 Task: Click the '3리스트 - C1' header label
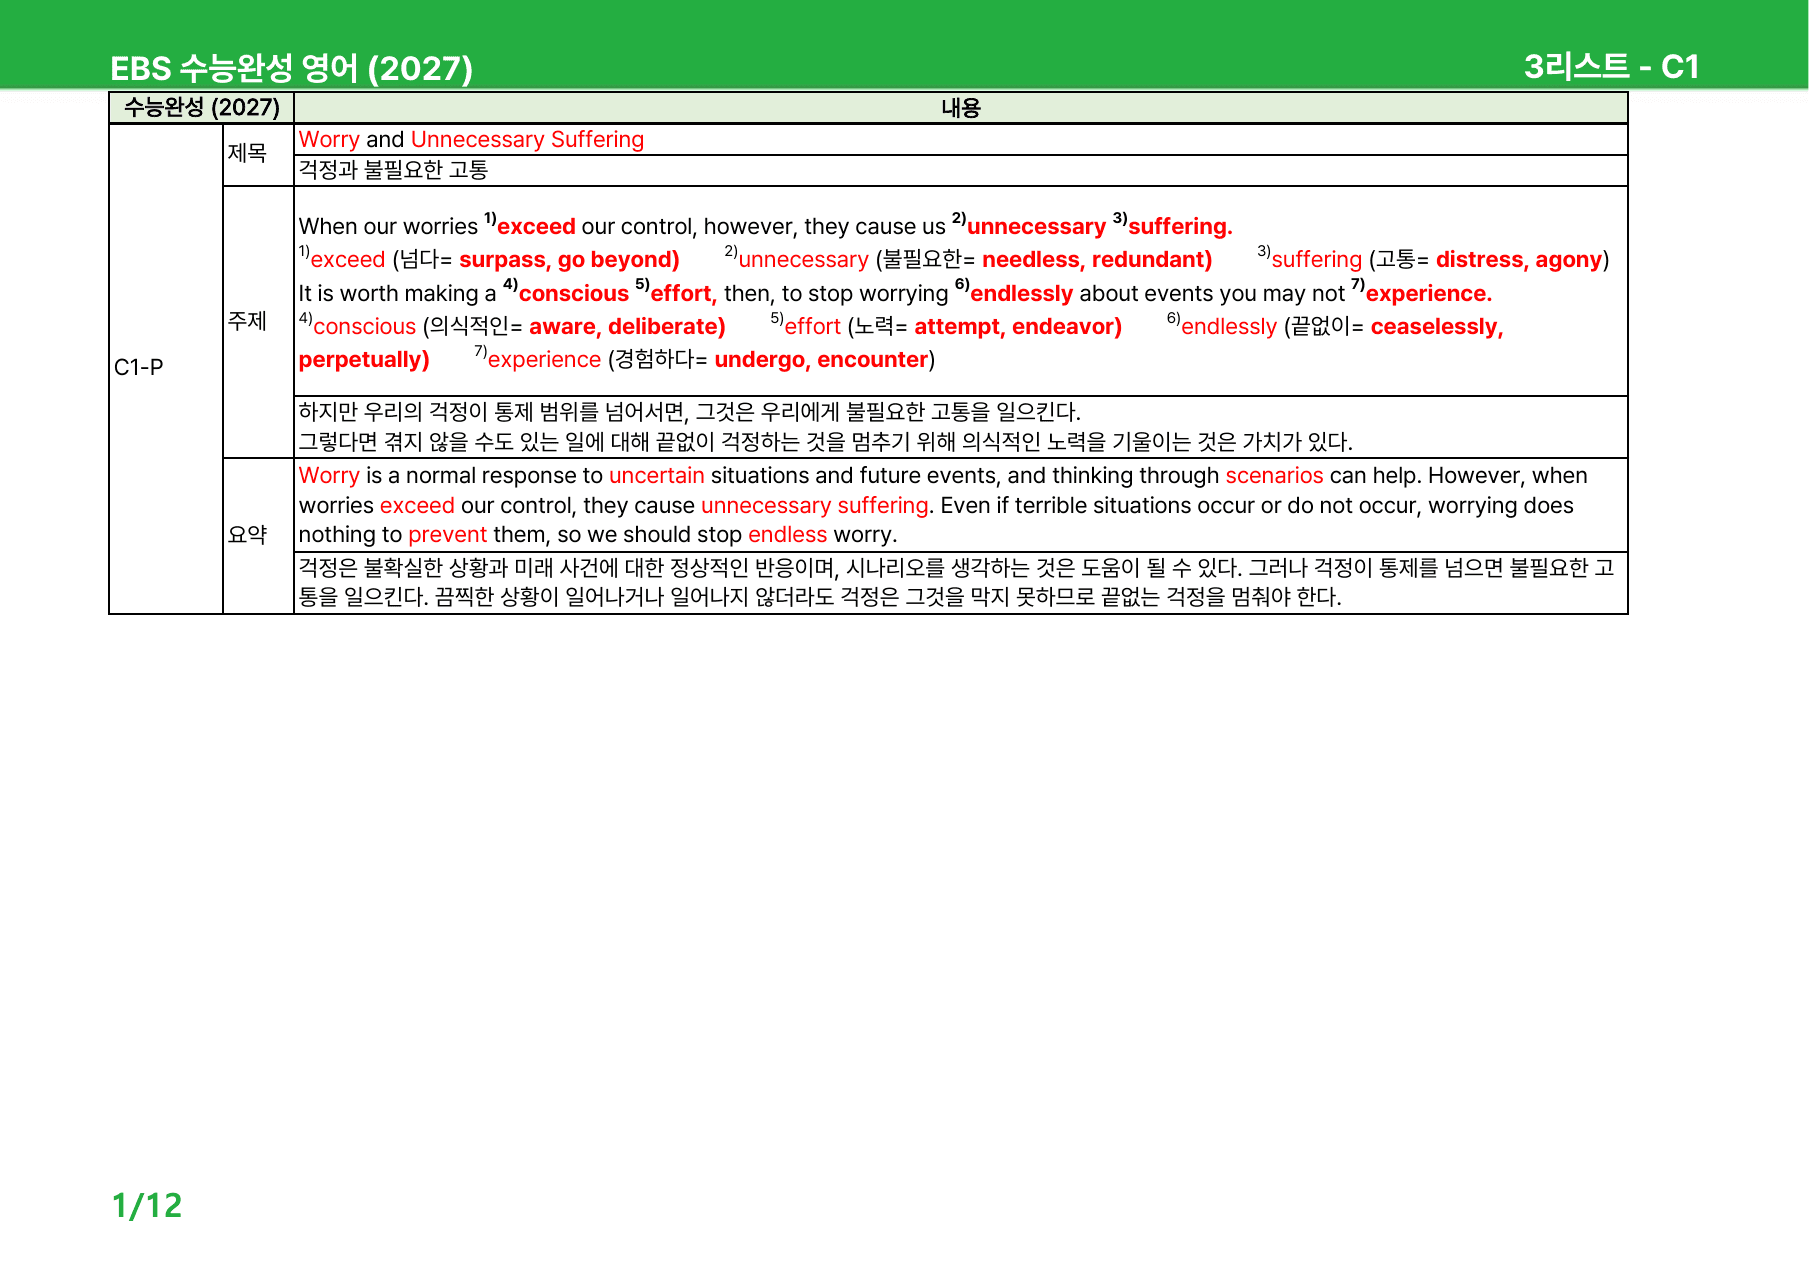coord(1611,66)
